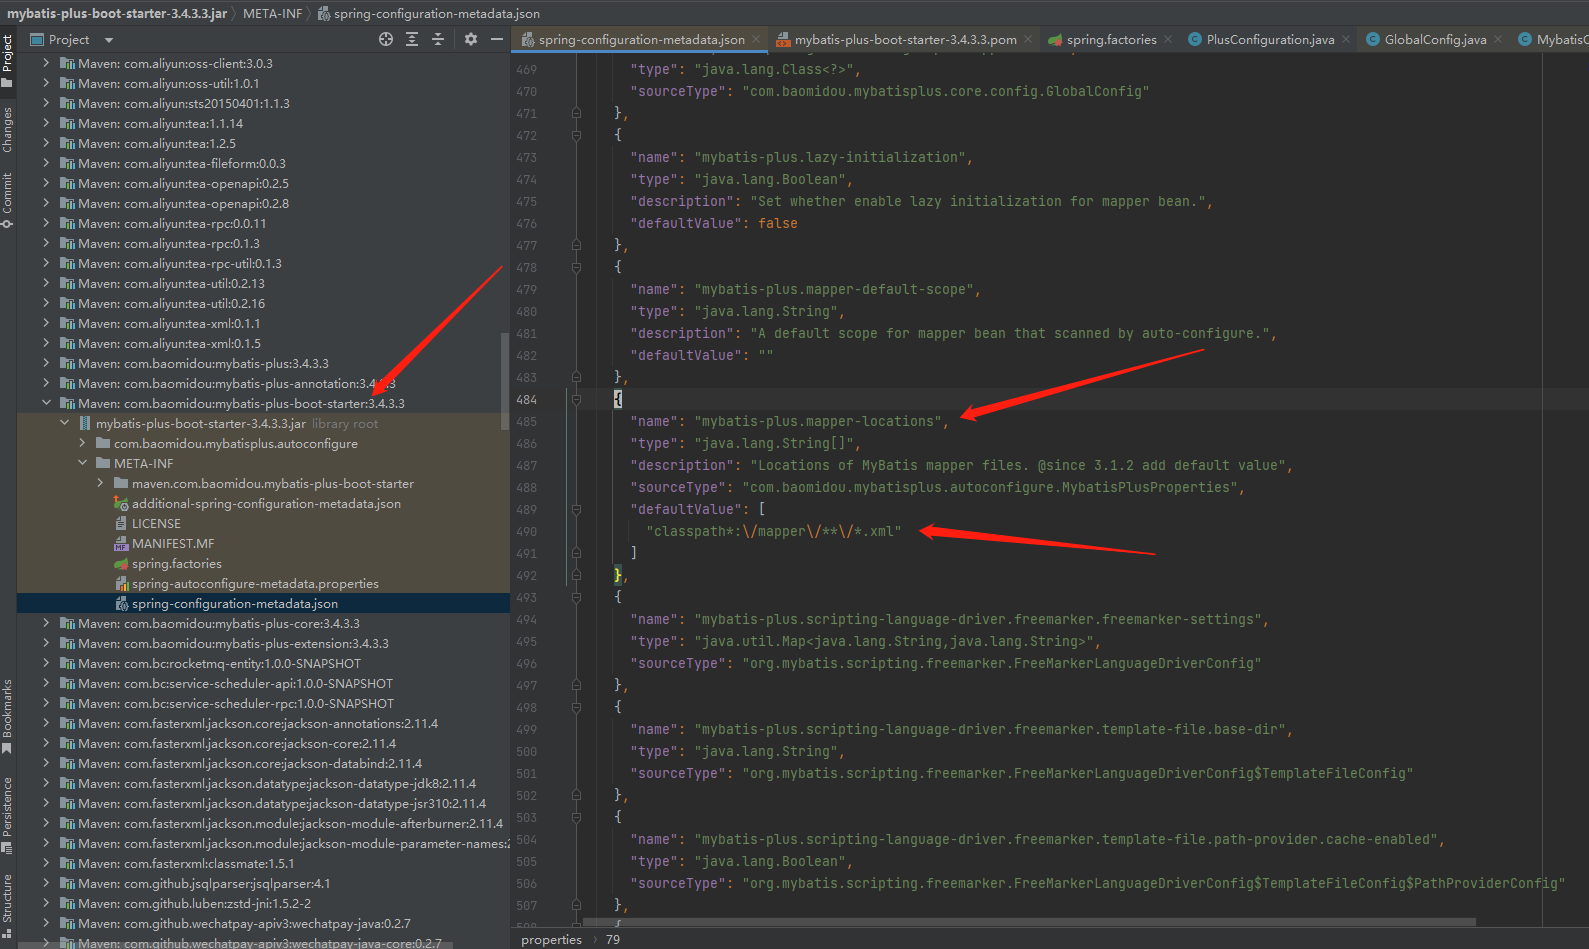Click the false defaultValue on line 476
Viewport: 1589px width, 949px height.
(777, 223)
